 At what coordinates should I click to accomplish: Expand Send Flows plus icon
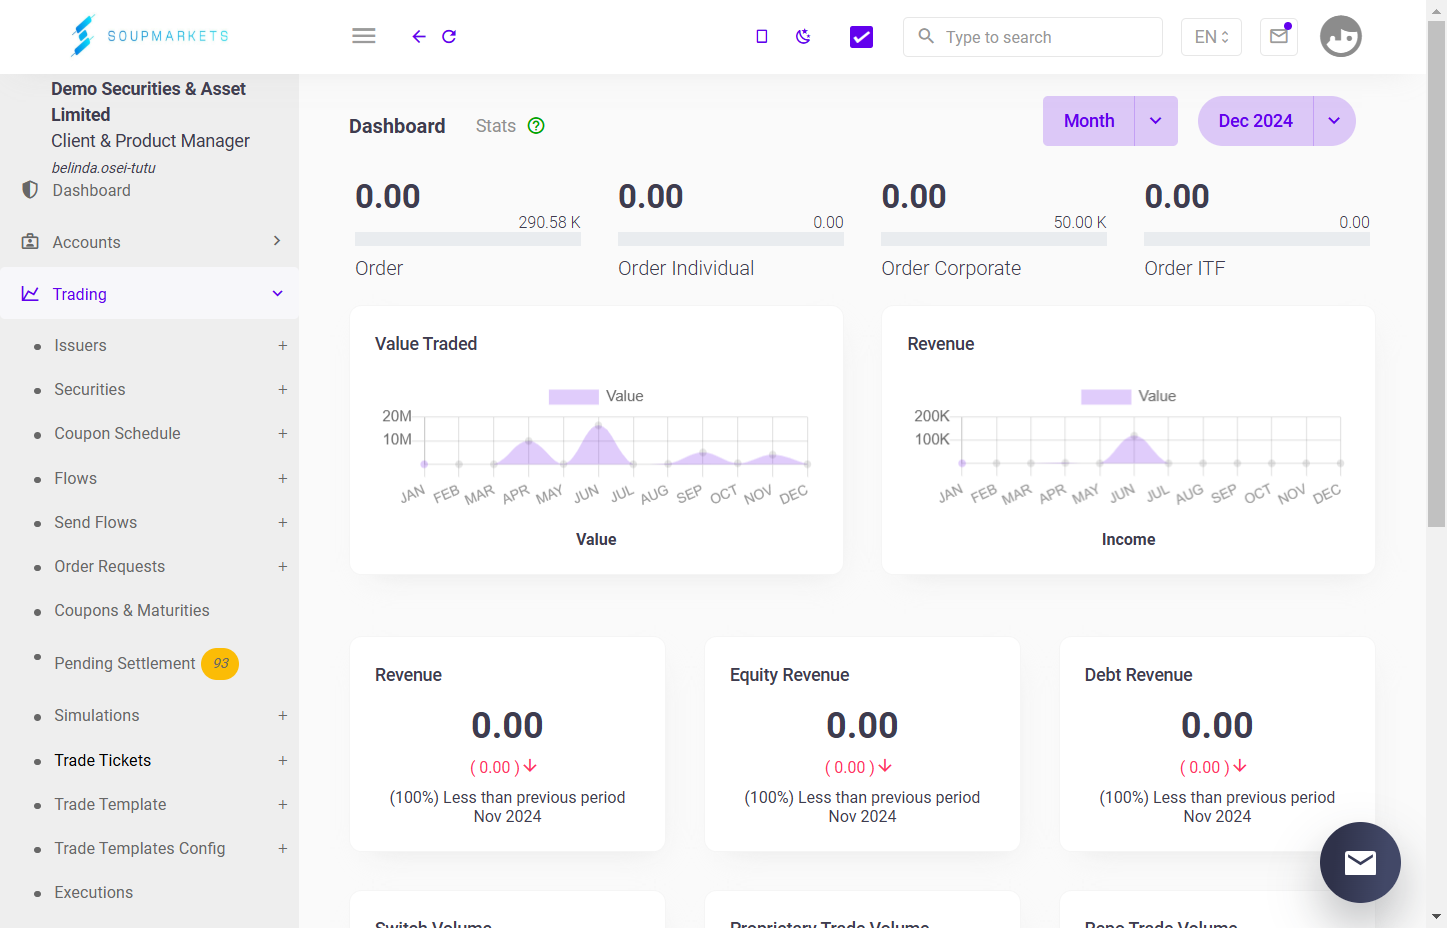283,523
